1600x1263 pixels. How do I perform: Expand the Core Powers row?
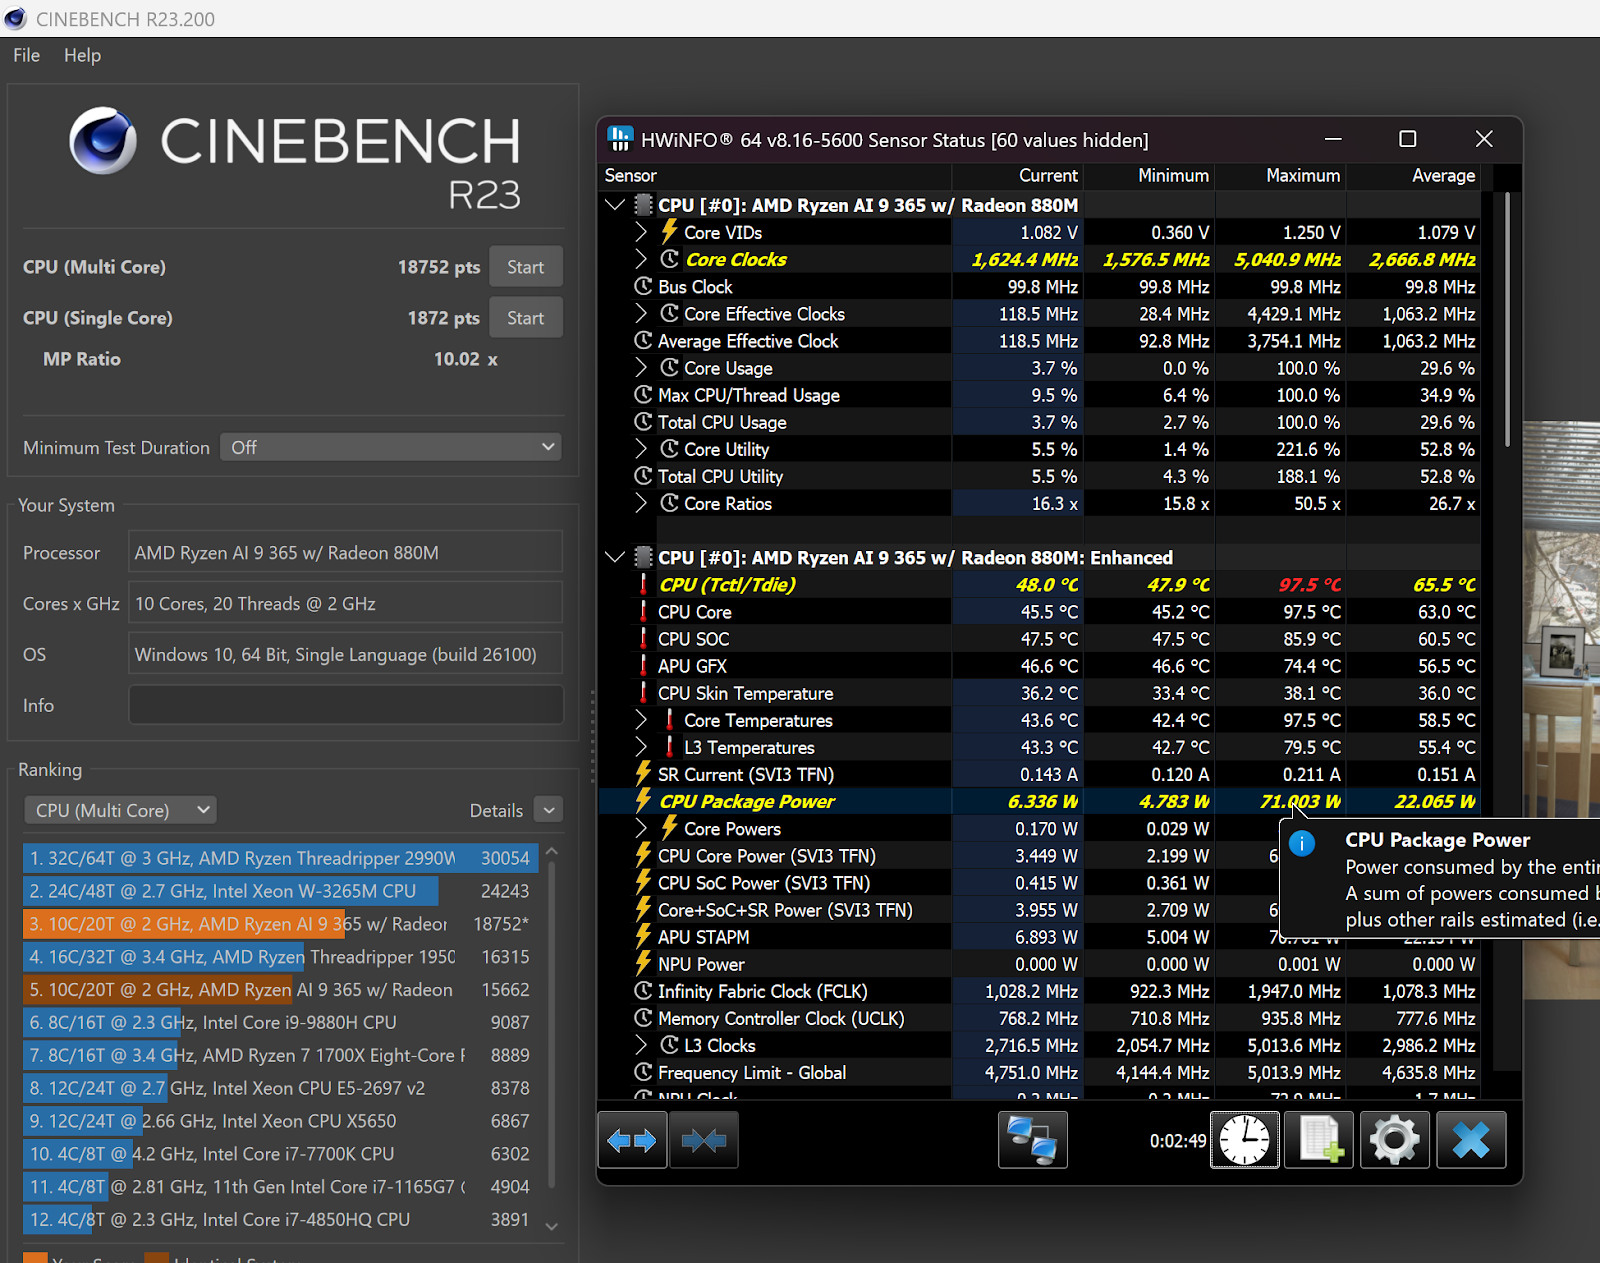tap(641, 828)
